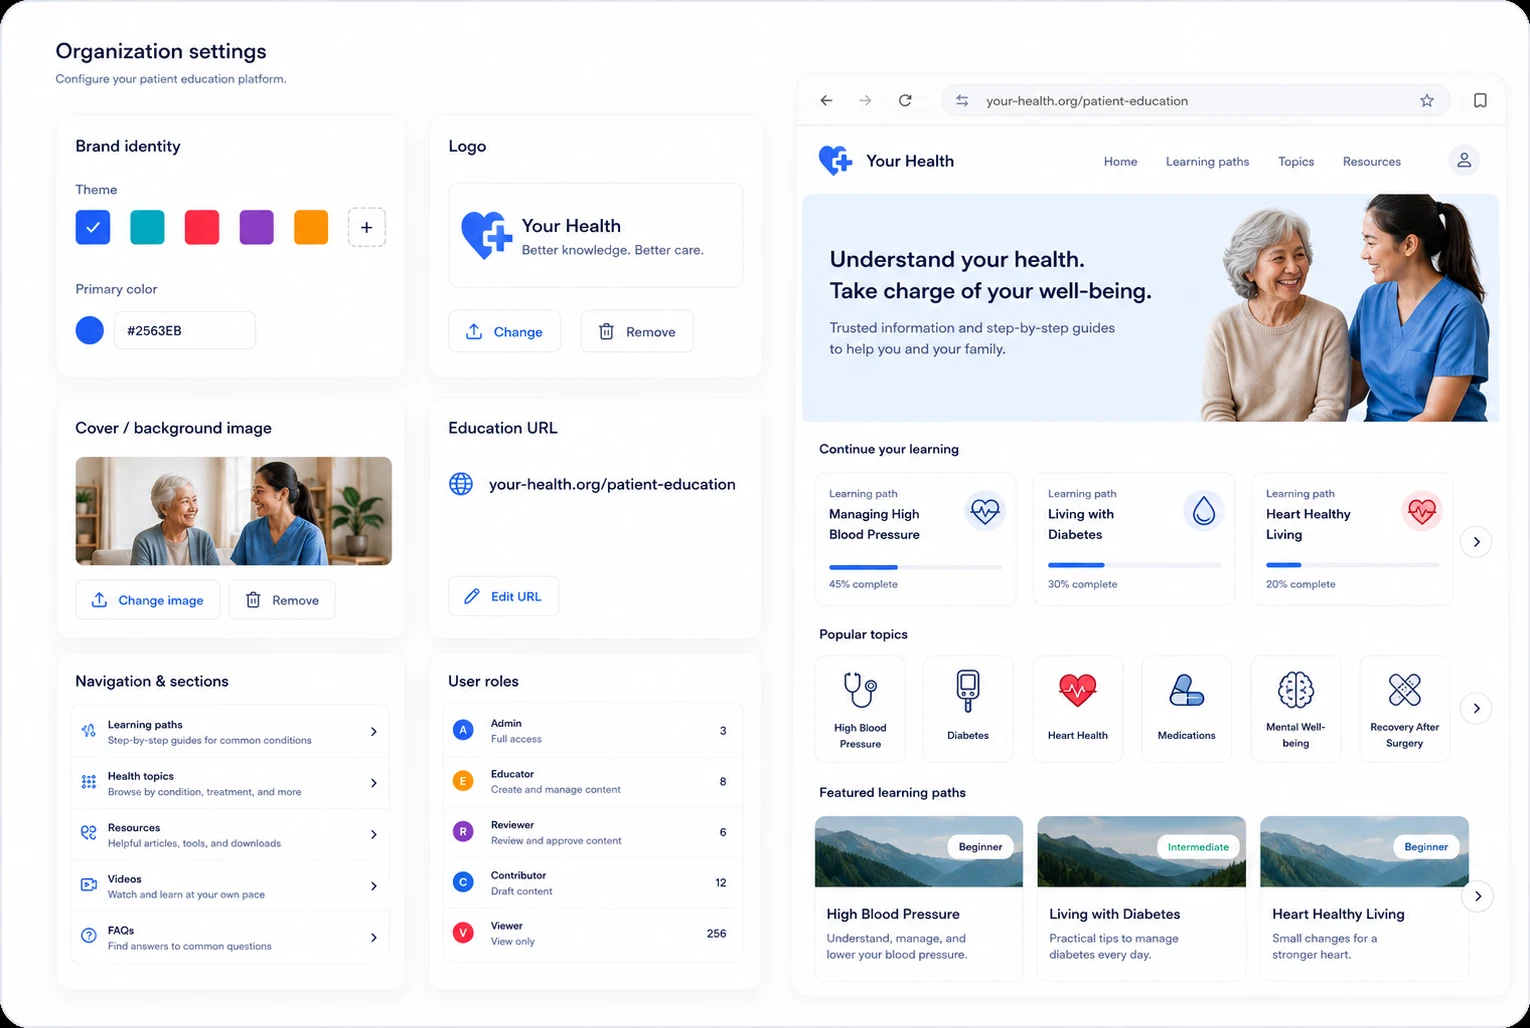
Task: Show more Continue your learning cards
Action: click(x=1476, y=542)
